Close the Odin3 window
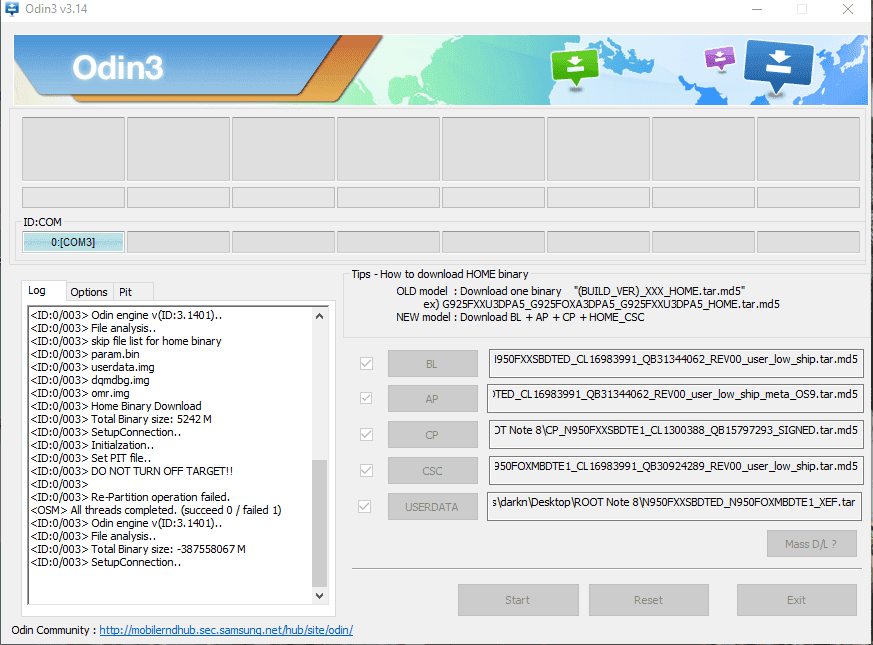Screen dimensions: 873x645 point(847,9)
